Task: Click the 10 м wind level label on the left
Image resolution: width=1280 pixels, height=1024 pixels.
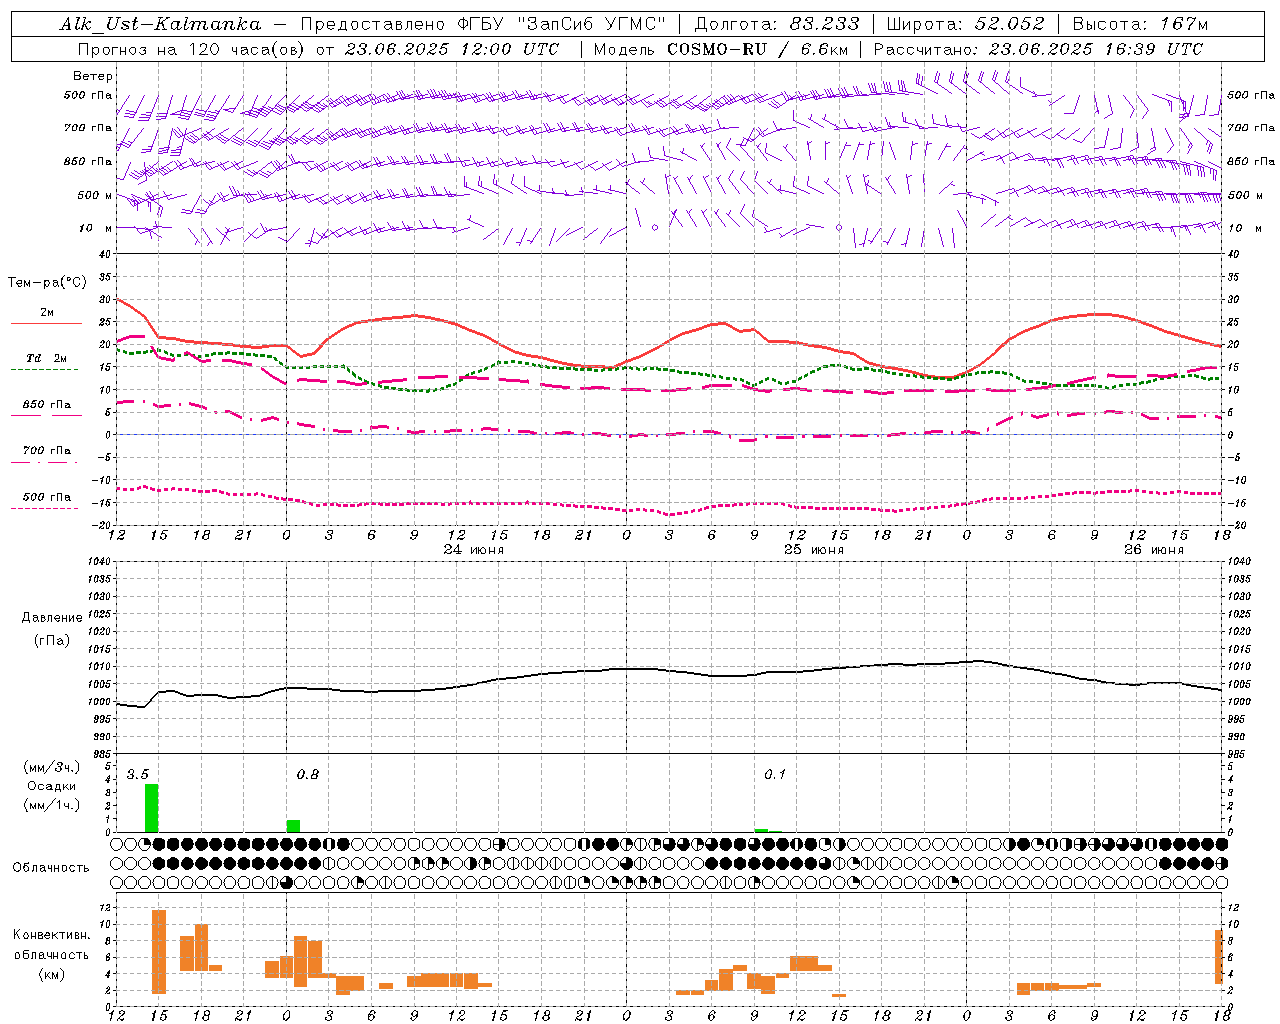Action: tap(95, 228)
